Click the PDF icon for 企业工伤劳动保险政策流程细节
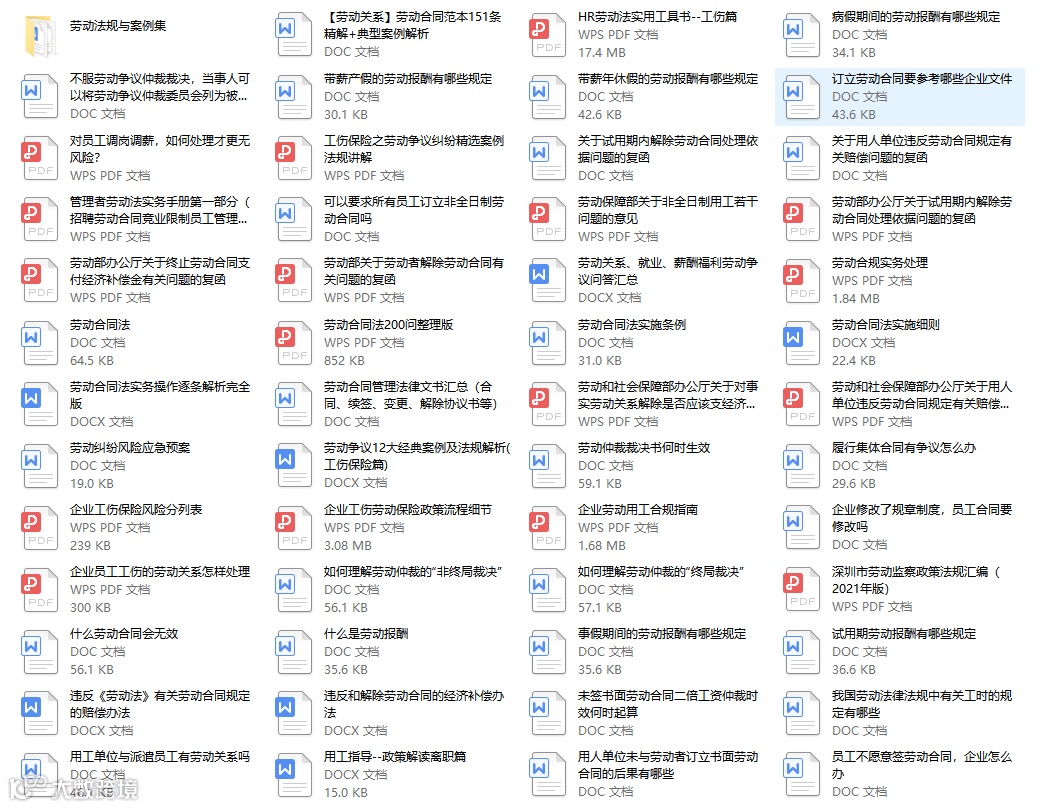 tap(294, 528)
